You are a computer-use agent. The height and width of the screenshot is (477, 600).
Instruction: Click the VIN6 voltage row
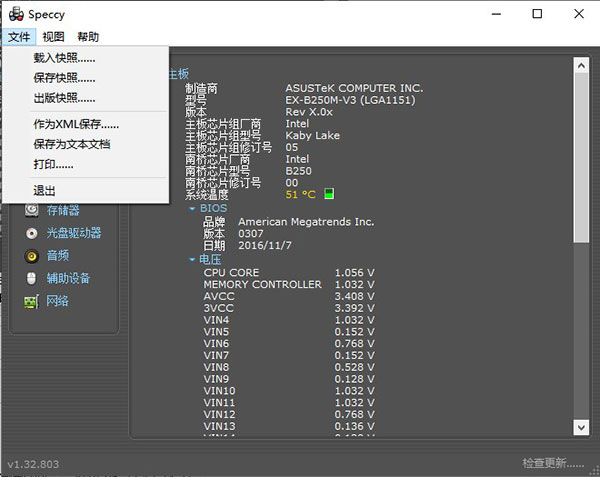(x=289, y=344)
